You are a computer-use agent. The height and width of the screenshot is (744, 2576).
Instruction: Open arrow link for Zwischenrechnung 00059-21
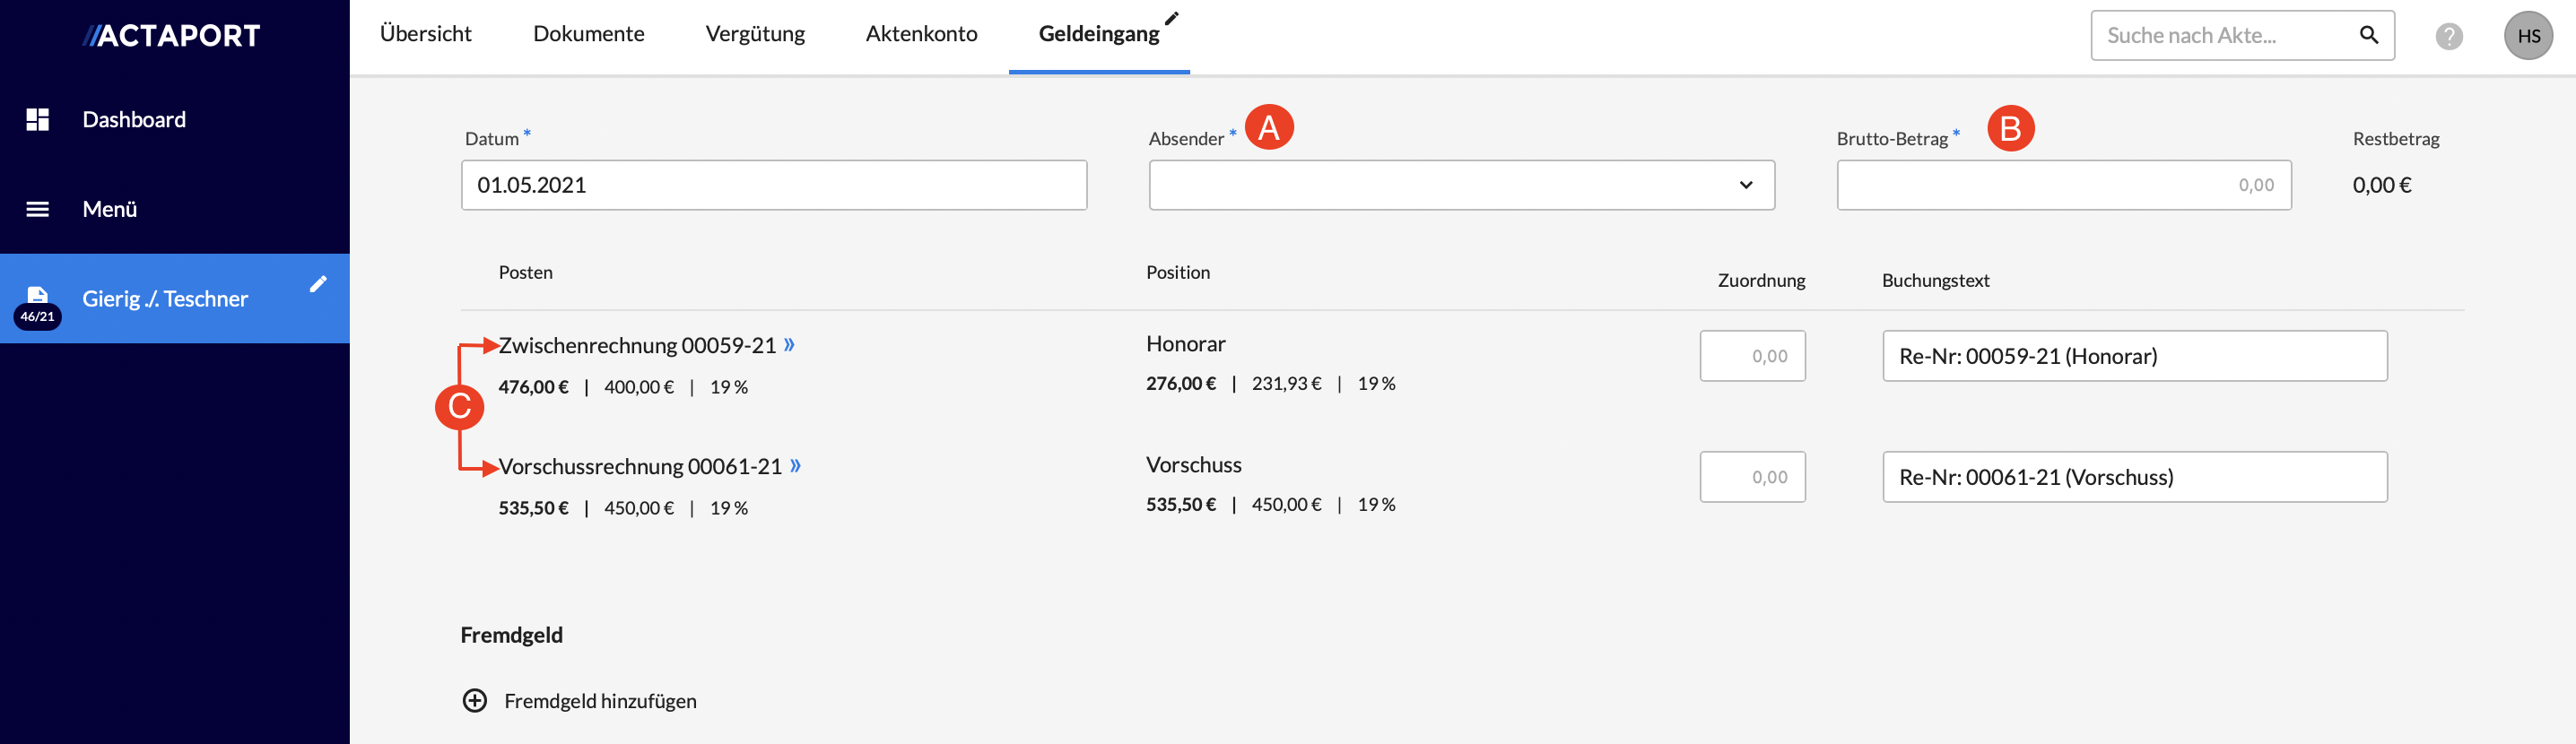pos(789,345)
